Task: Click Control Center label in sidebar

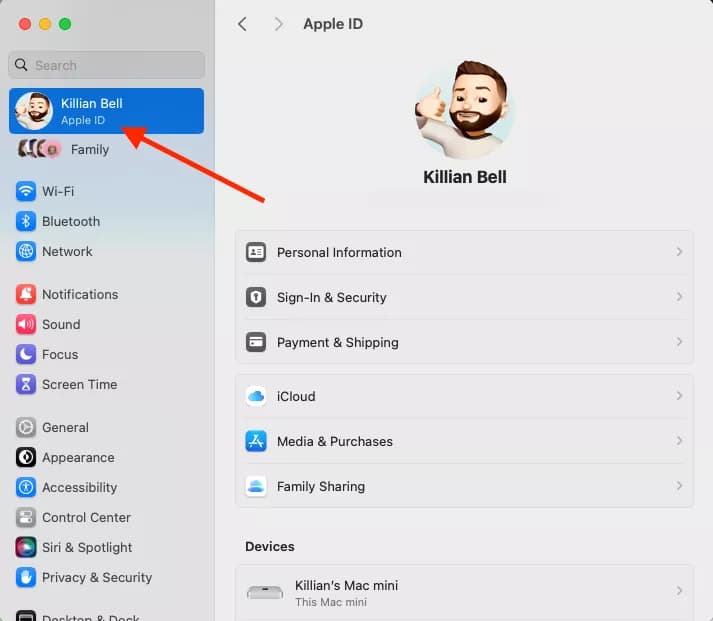Action: coord(86,517)
